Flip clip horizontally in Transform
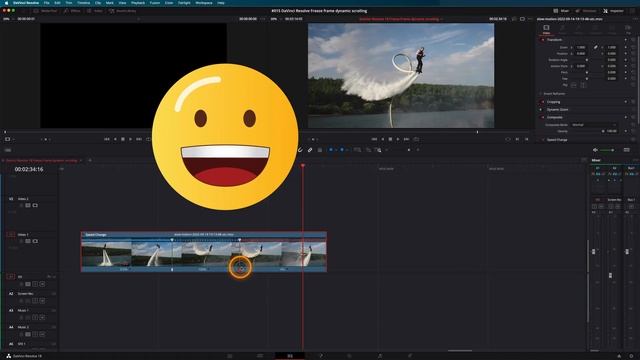640x360 pixels. [574, 85]
